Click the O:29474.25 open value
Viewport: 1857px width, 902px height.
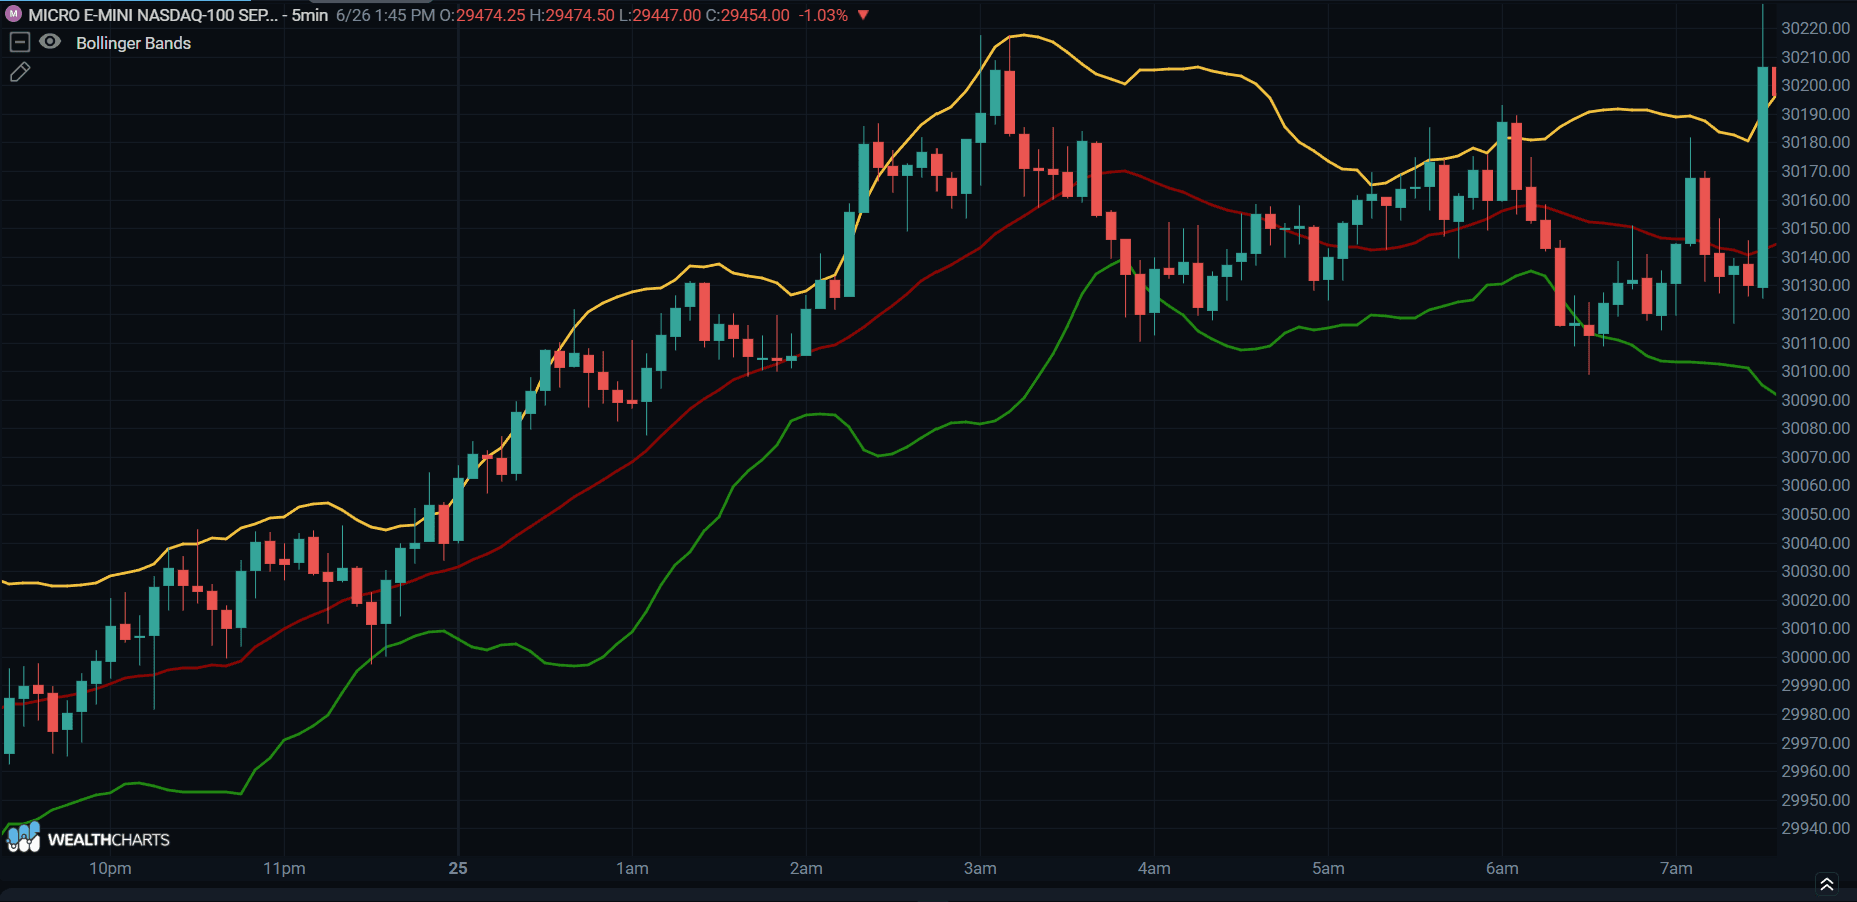[482, 15]
